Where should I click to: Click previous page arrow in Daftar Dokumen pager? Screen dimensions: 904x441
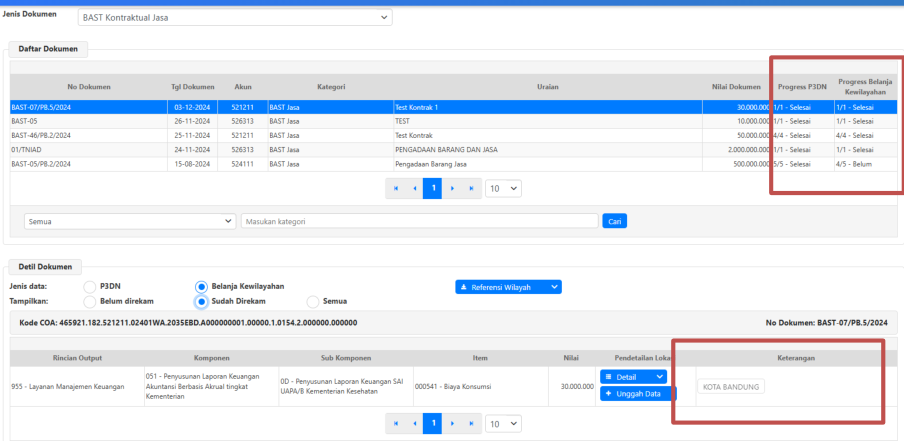(x=414, y=188)
